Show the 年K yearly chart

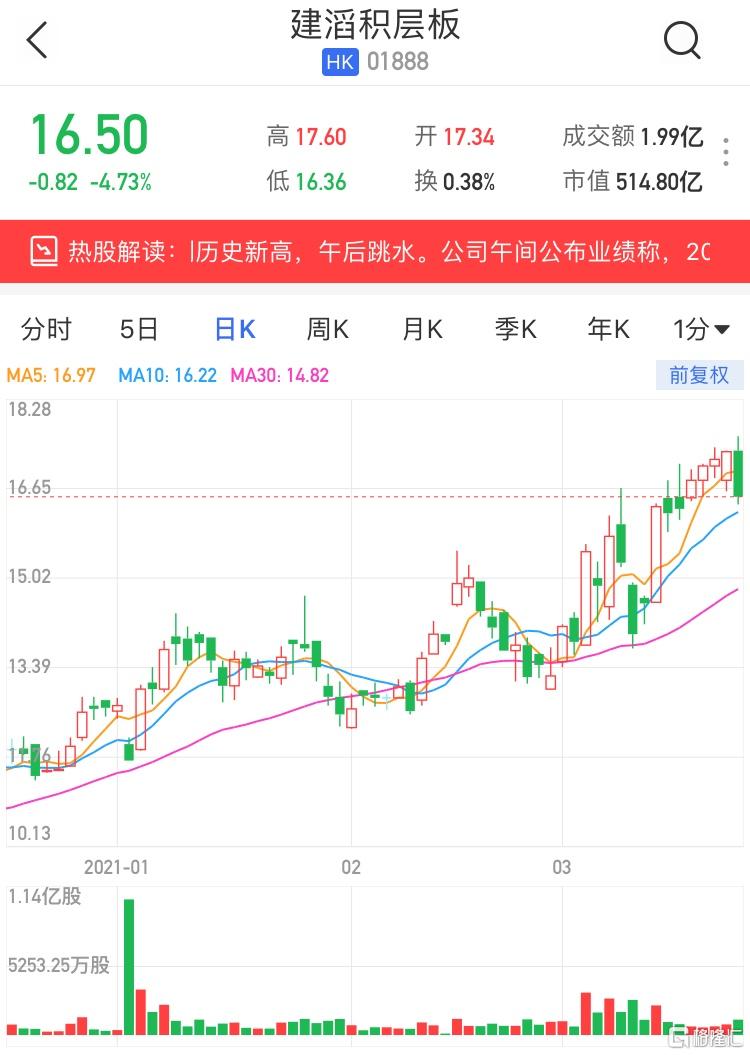pyautogui.click(x=608, y=329)
